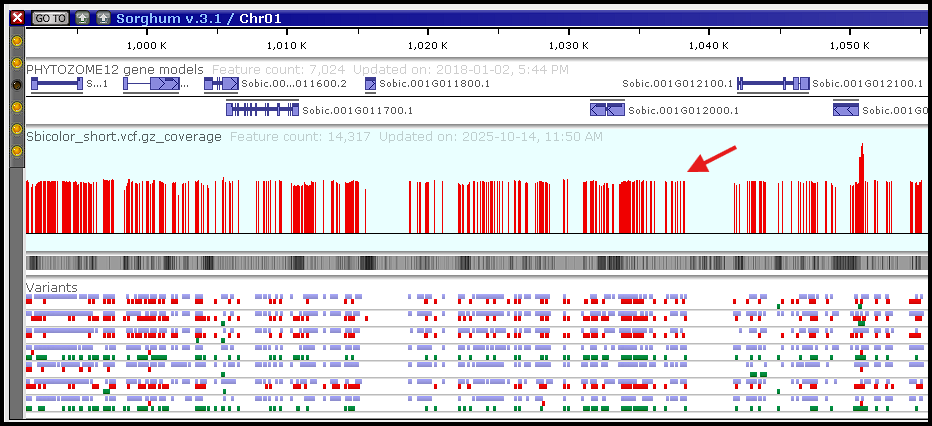Viewport: 932px width, 426px height.
Task: Click the first up-arrow icon right of GO TO
Action: 82,18
